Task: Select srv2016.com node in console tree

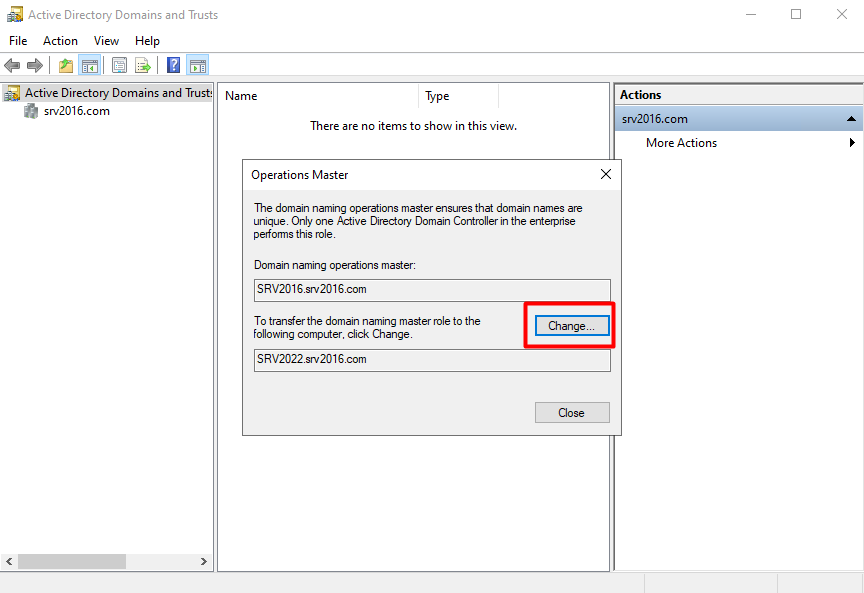Action: [x=77, y=111]
